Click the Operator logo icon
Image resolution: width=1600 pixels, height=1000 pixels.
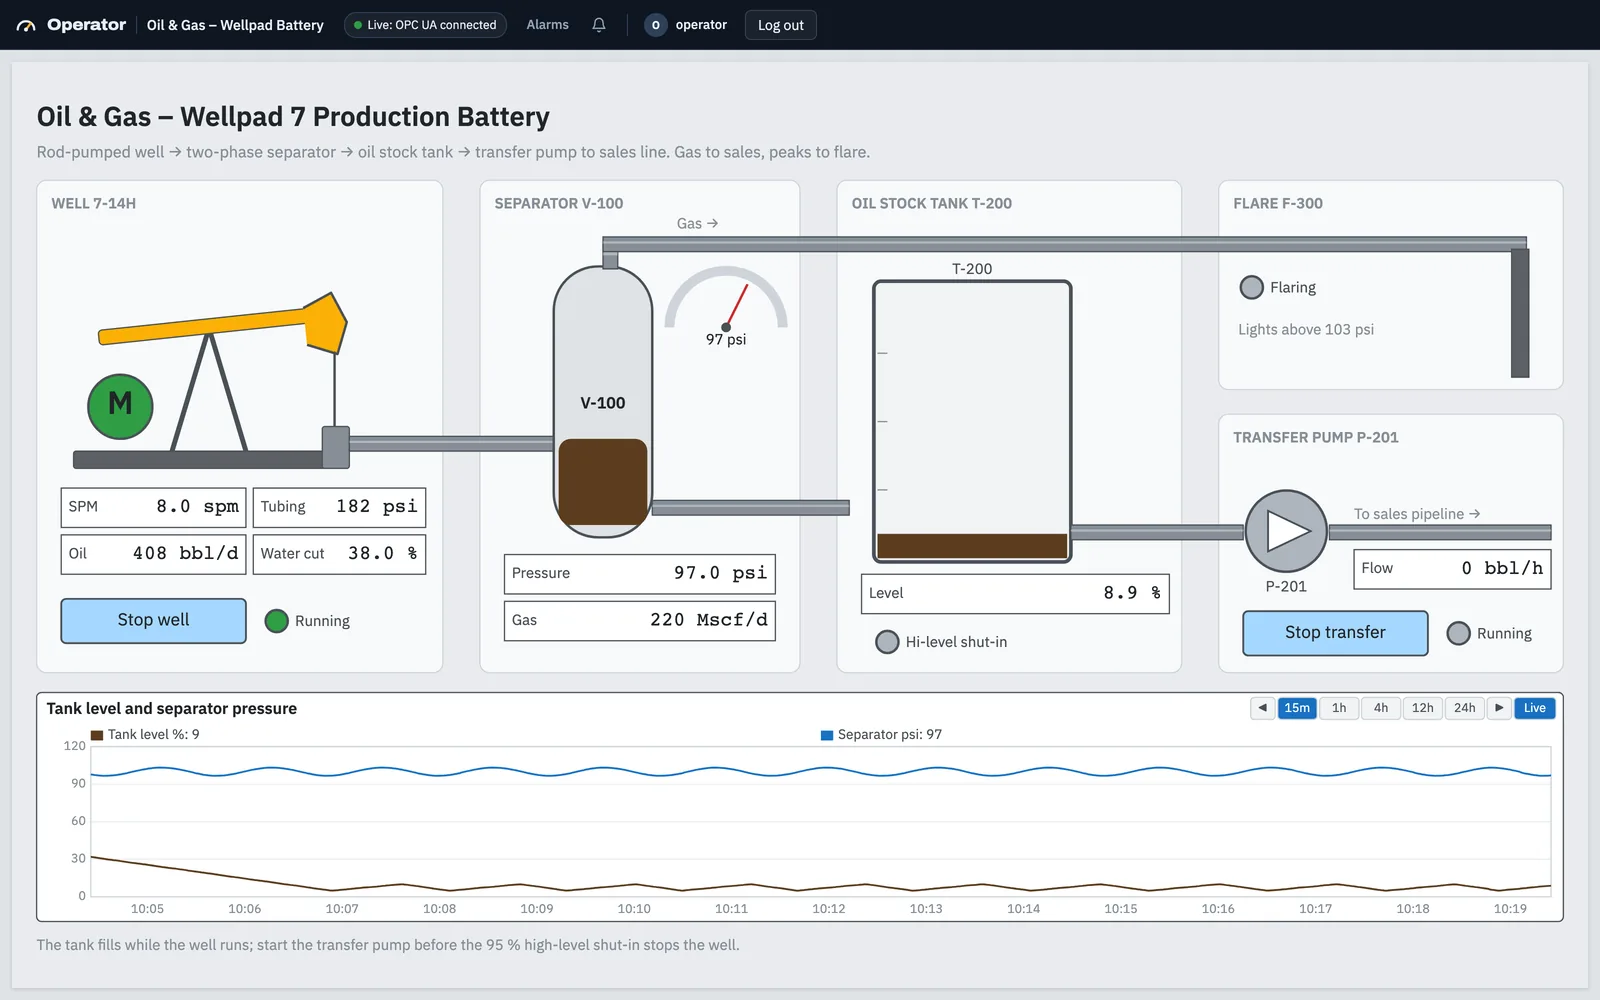(26, 25)
